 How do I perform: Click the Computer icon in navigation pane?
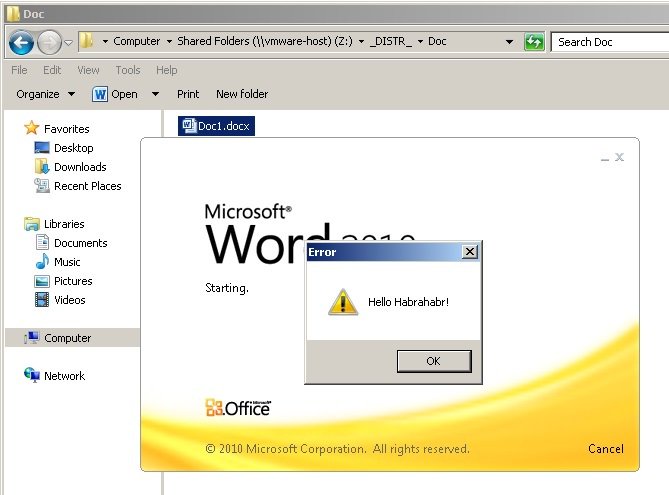pyautogui.click(x=32, y=338)
